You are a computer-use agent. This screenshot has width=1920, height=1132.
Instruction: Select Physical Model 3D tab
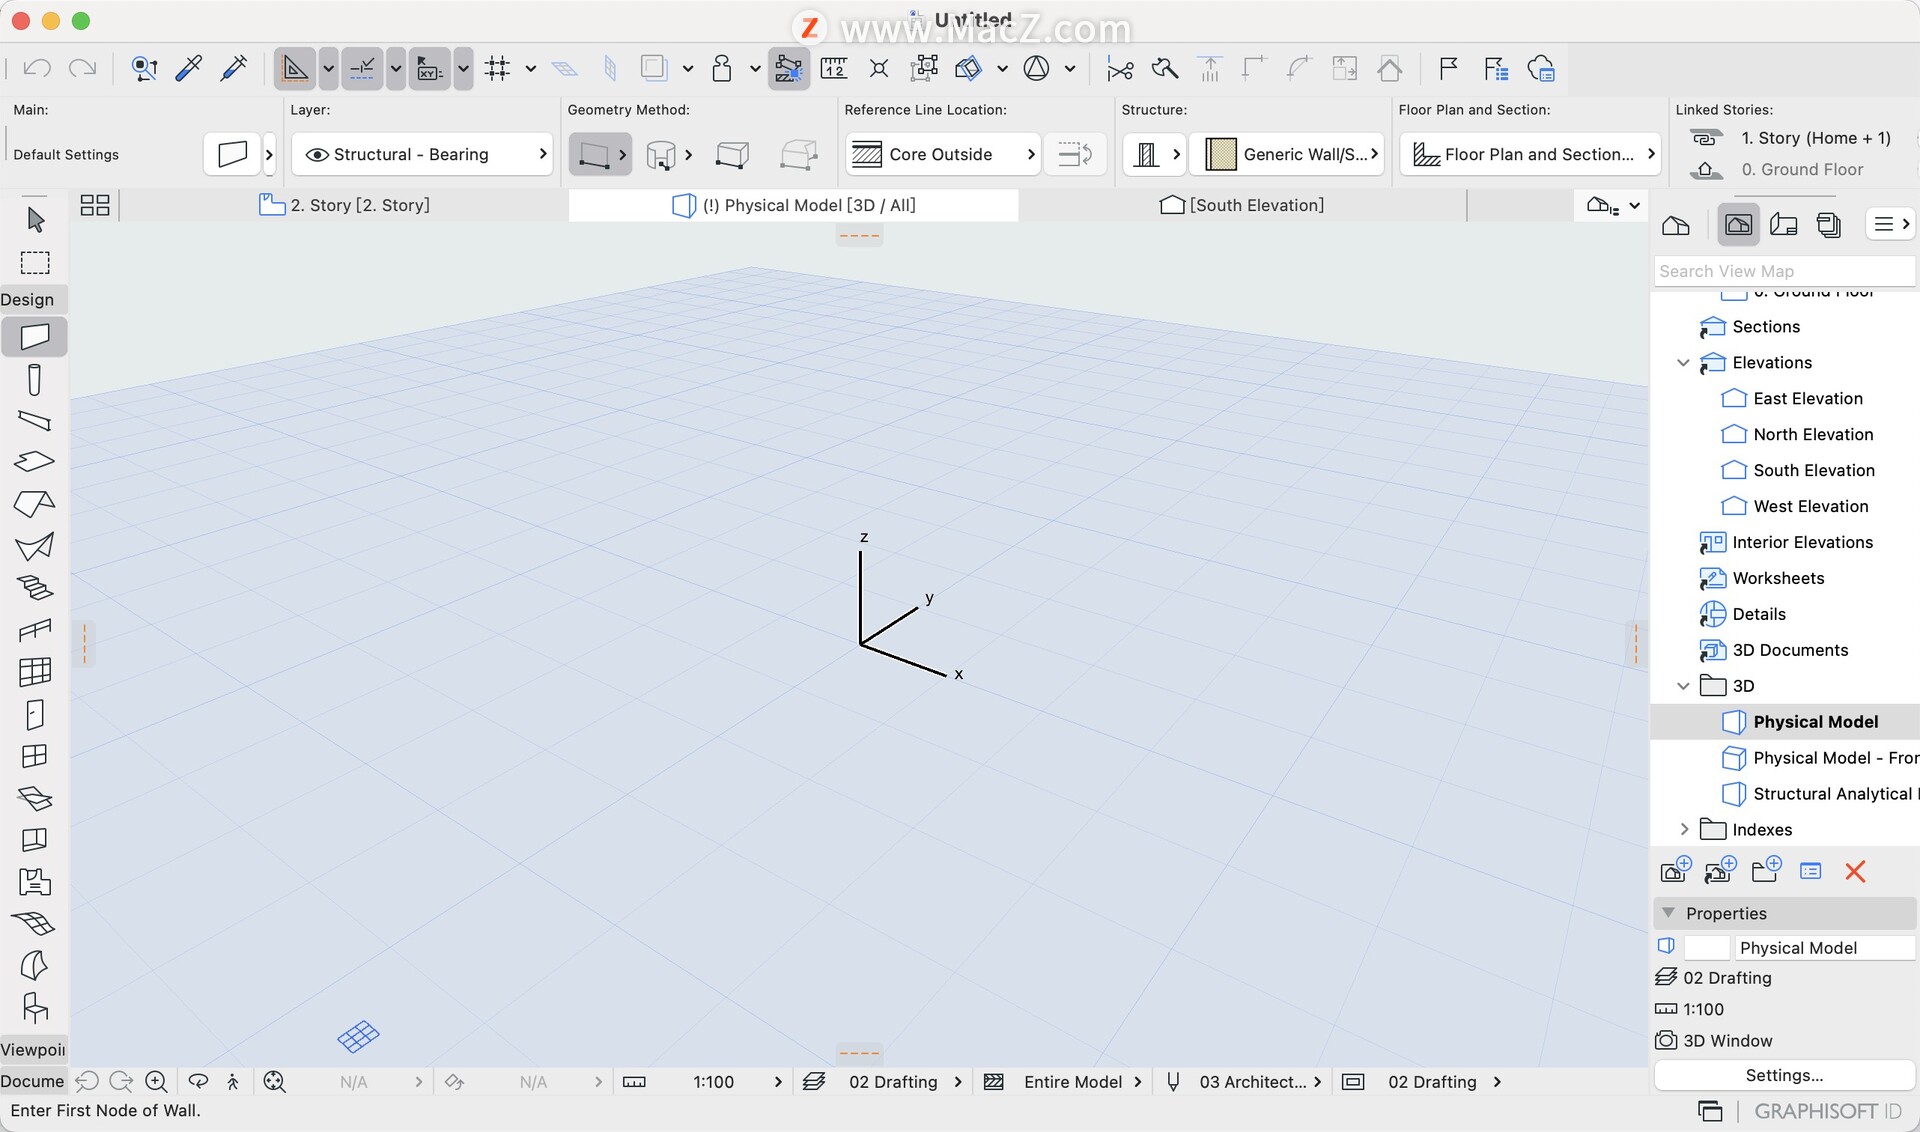coord(794,205)
